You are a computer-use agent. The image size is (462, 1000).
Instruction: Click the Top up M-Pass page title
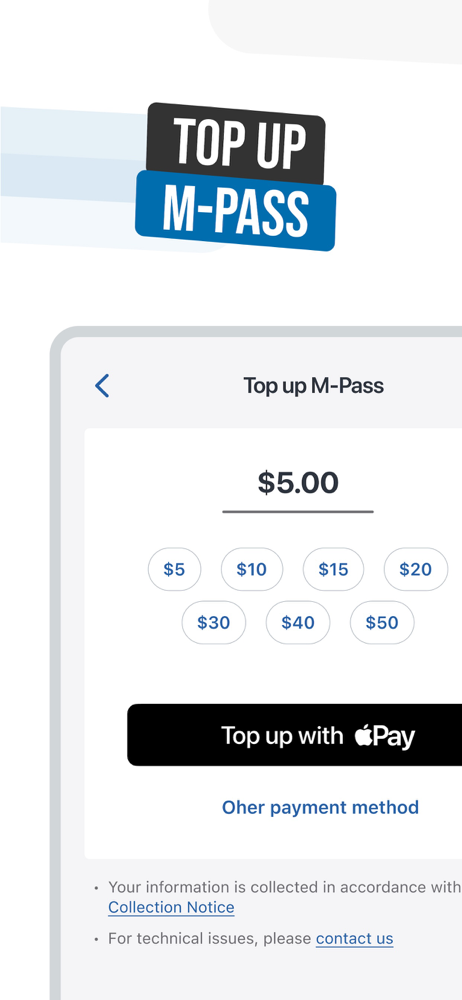(x=313, y=386)
